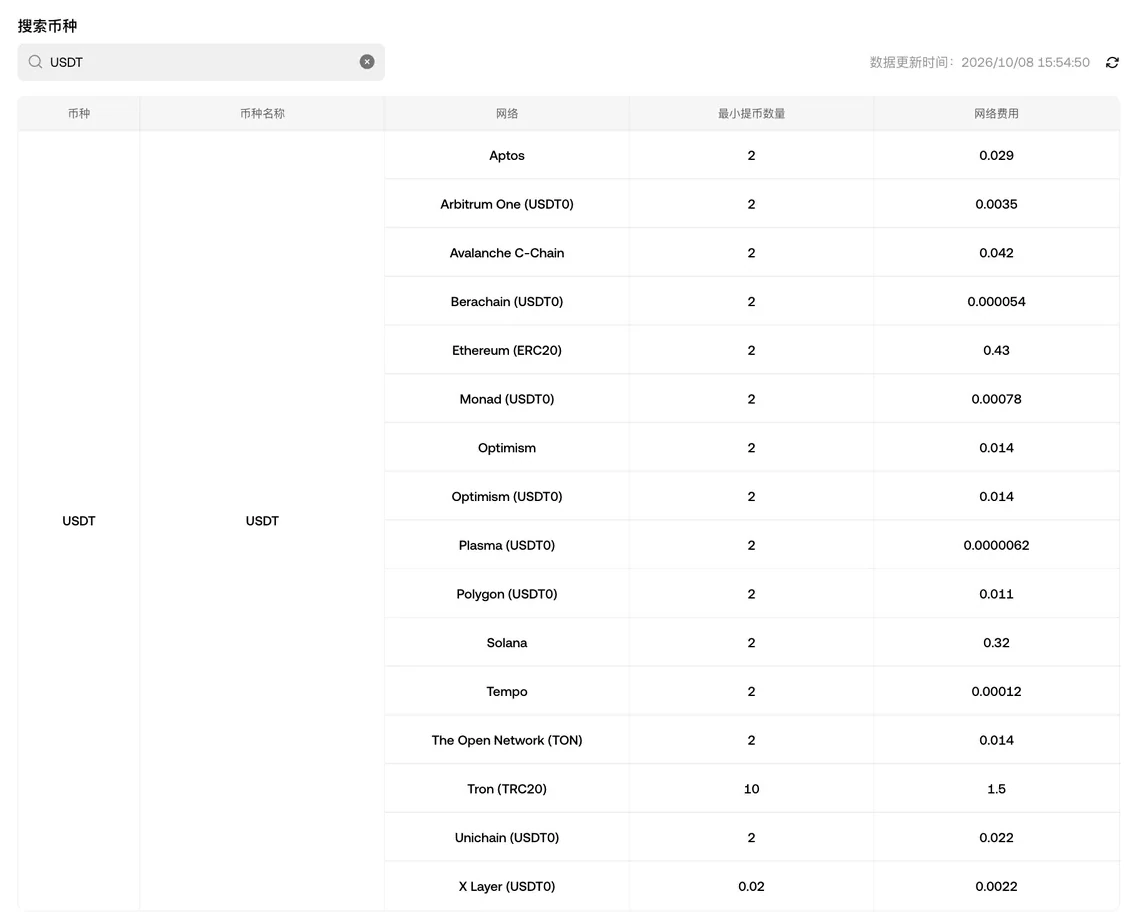Clear the USDT search field

[367, 62]
